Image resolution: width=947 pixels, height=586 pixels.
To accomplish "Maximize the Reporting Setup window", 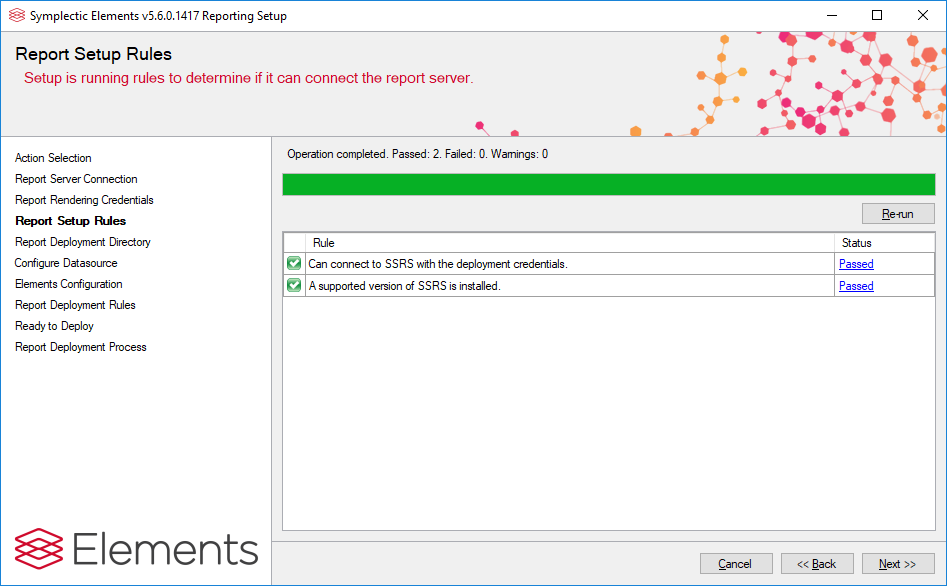I will (877, 16).
